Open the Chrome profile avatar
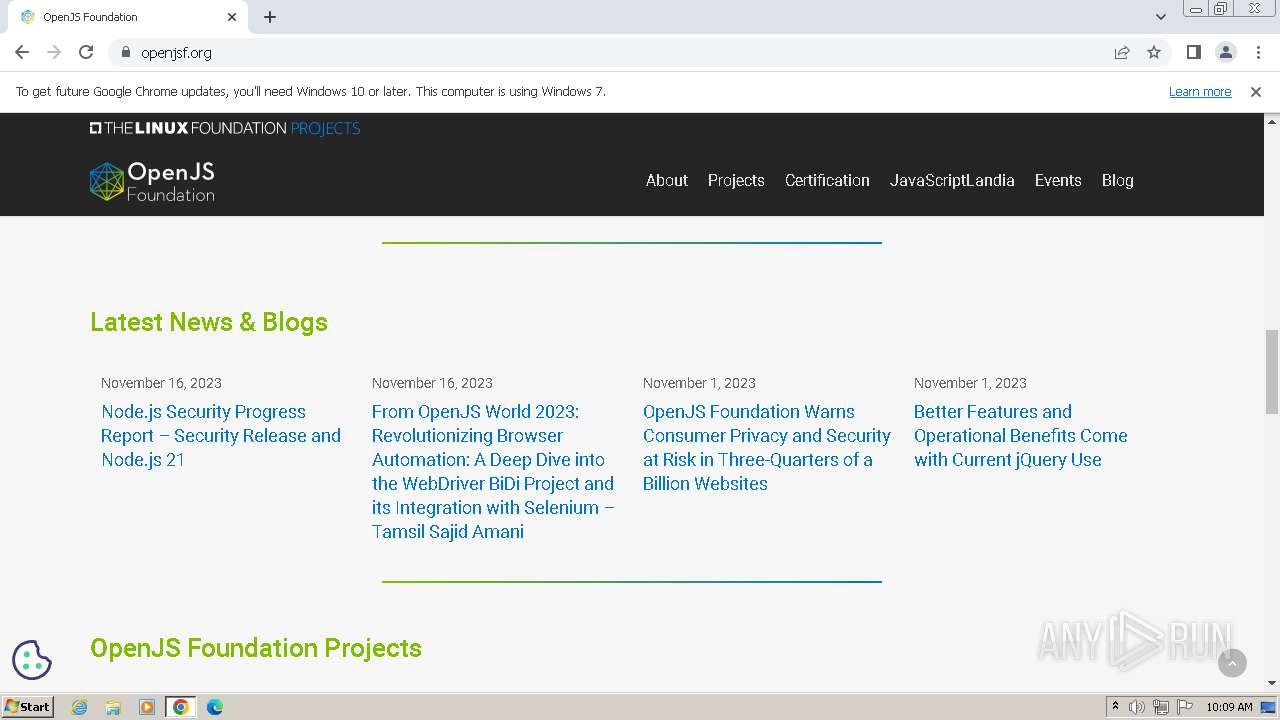Screen dimensions: 1280x720 (x=1226, y=52)
